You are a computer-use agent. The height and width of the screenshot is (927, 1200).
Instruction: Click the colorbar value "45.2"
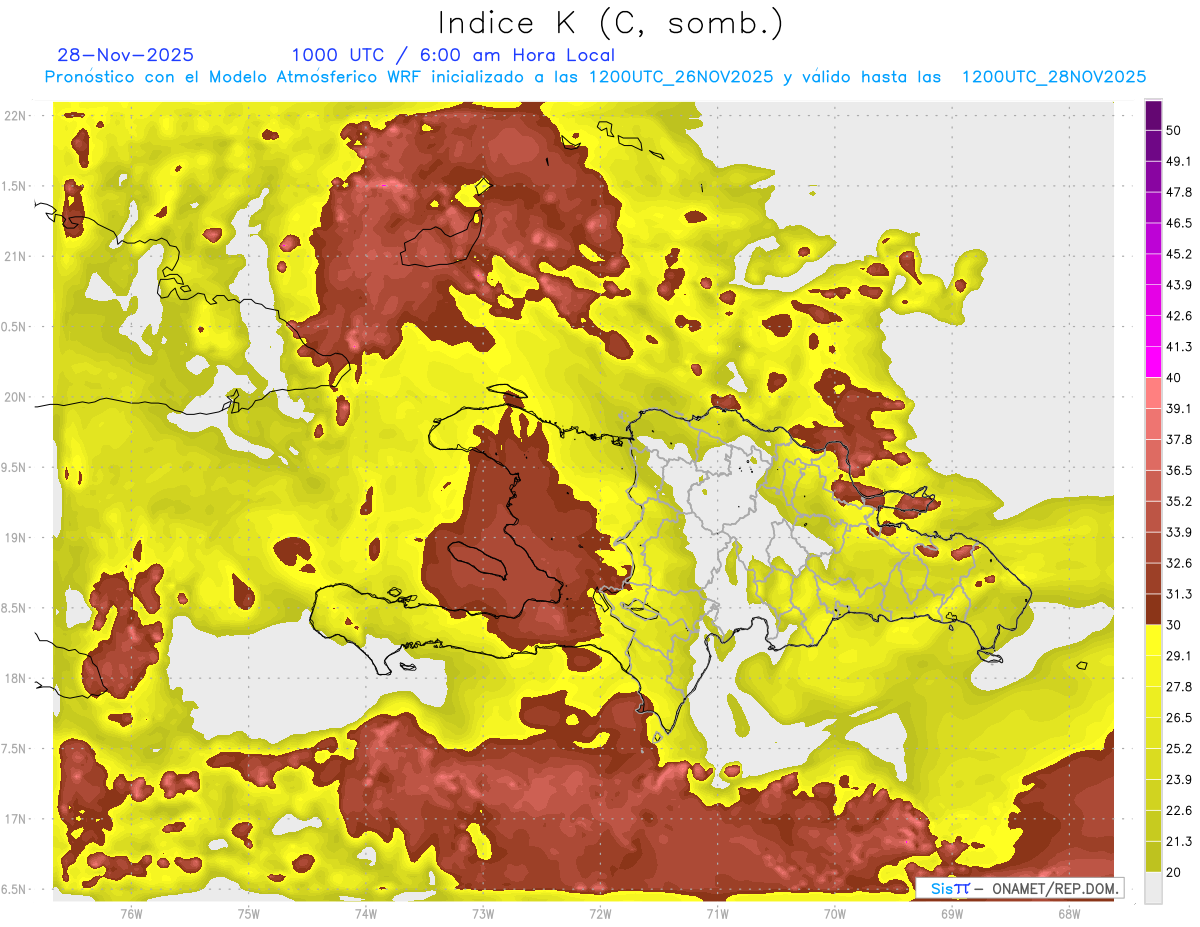(1179, 254)
